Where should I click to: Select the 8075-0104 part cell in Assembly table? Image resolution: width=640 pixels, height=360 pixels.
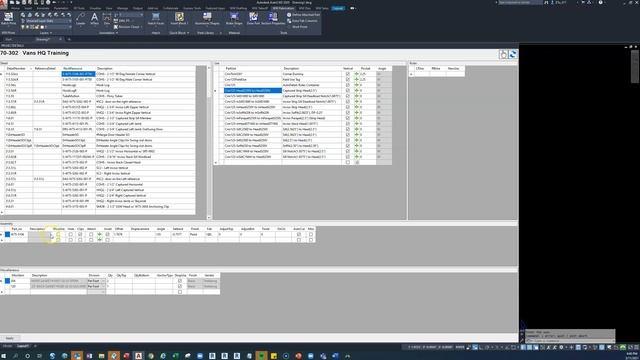pyautogui.click(x=19, y=235)
